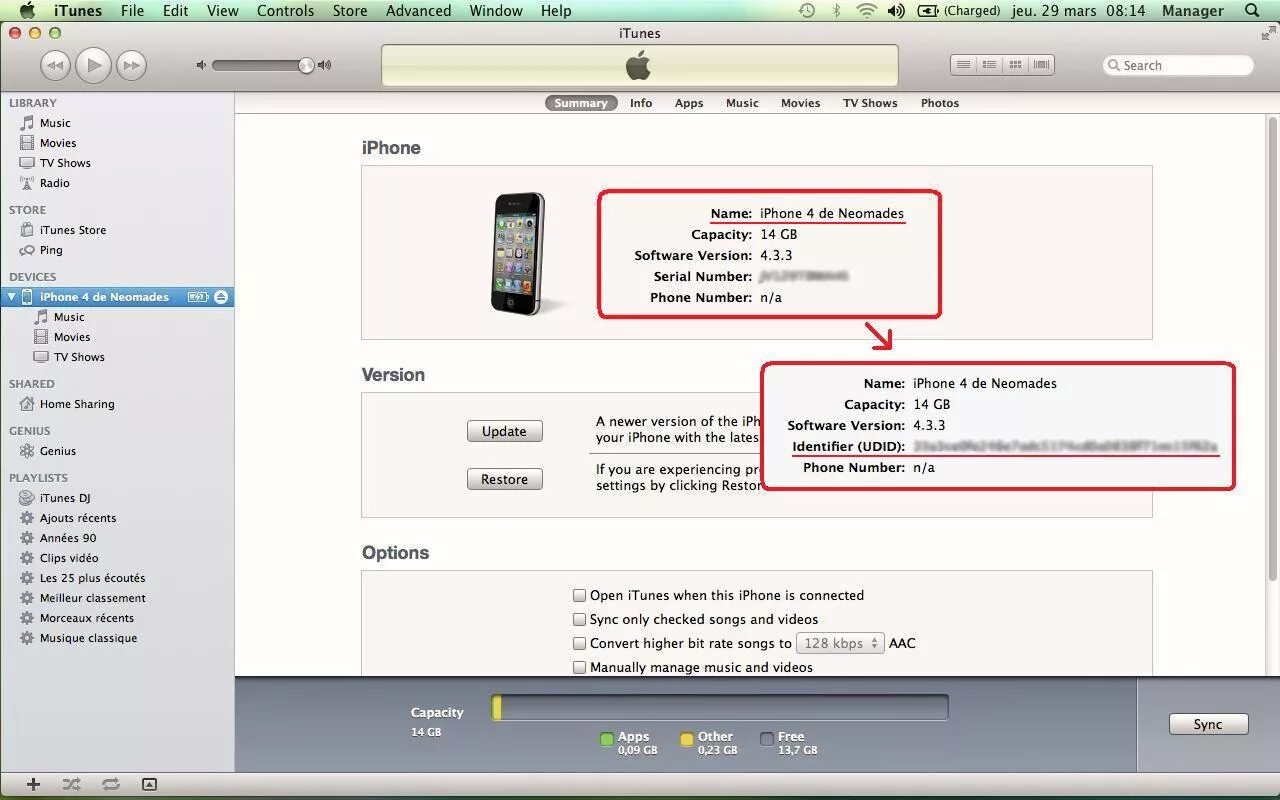Screen dimensions: 1280x800
Task: Click the high volume speaker icon
Action: pyautogui.click(x=324, y=65)
